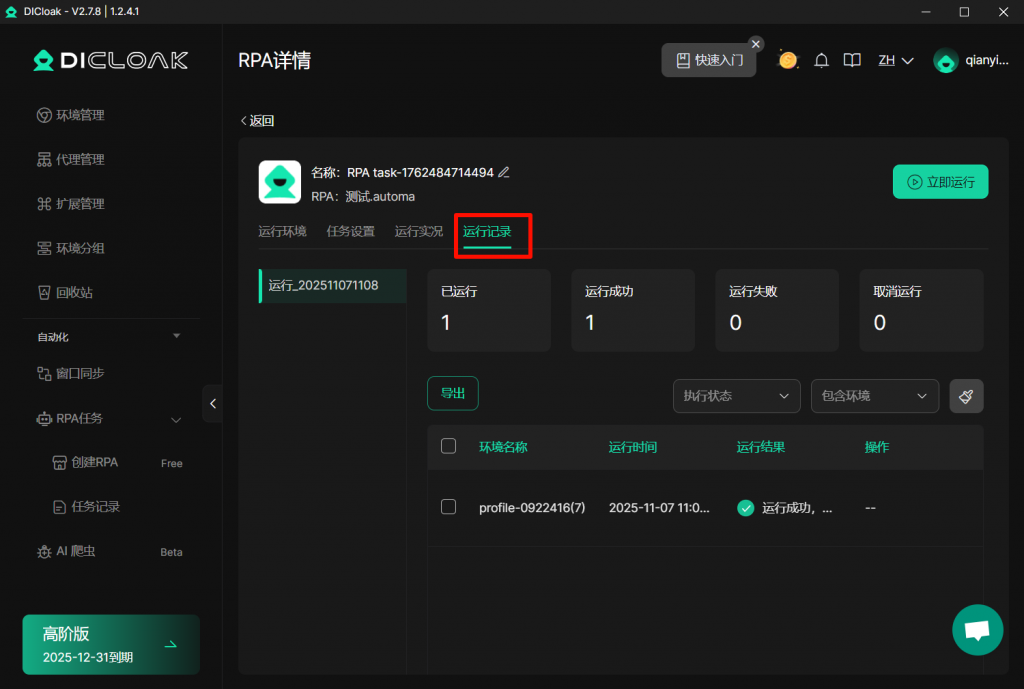
Task: Switch to the 运行环境 tab
Action: 282,231
